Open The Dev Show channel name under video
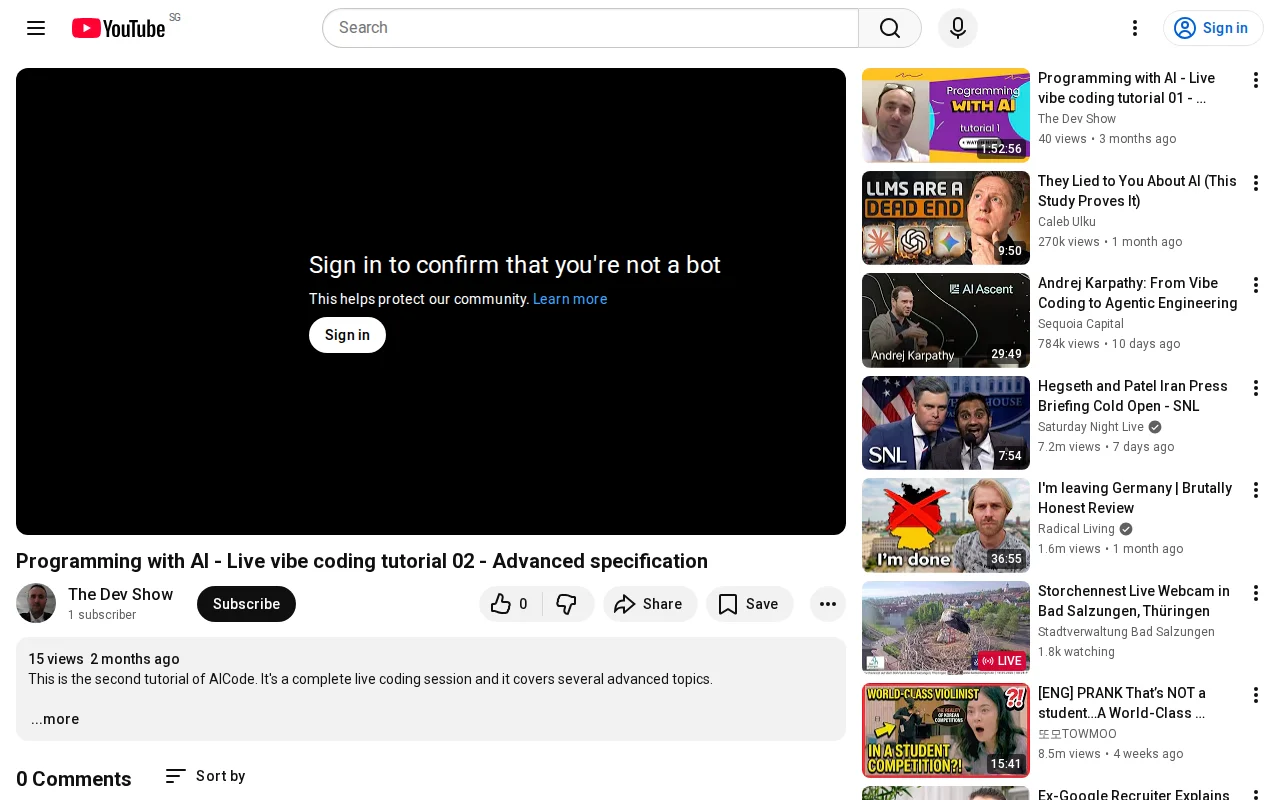 pyautogui.click(x=120, y=594)
